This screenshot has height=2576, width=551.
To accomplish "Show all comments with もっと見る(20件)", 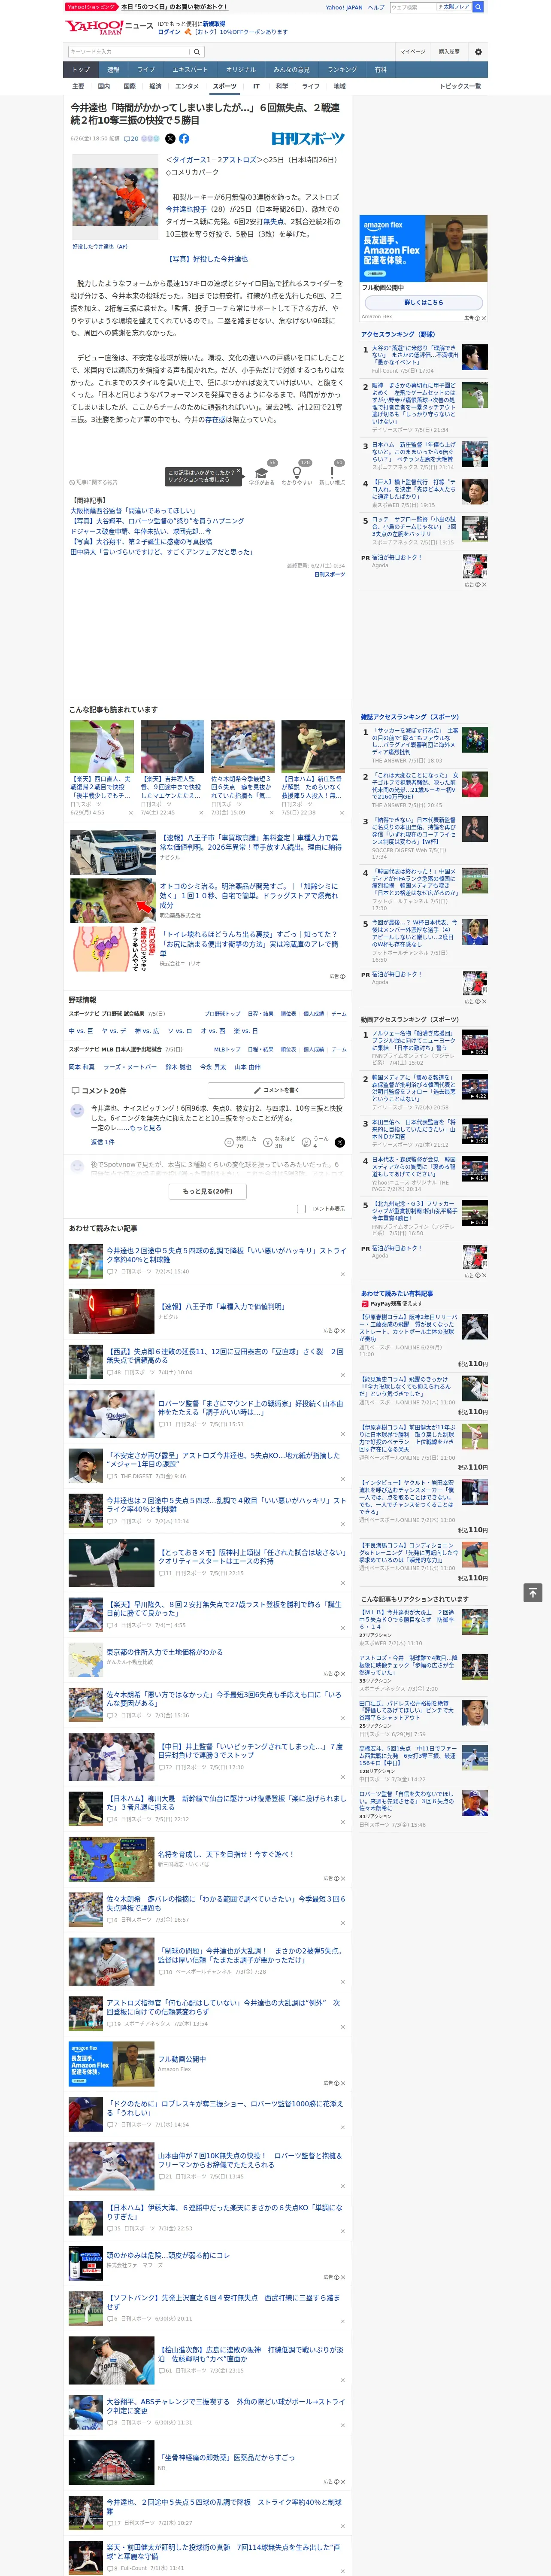I will (x=208, y=1191).
